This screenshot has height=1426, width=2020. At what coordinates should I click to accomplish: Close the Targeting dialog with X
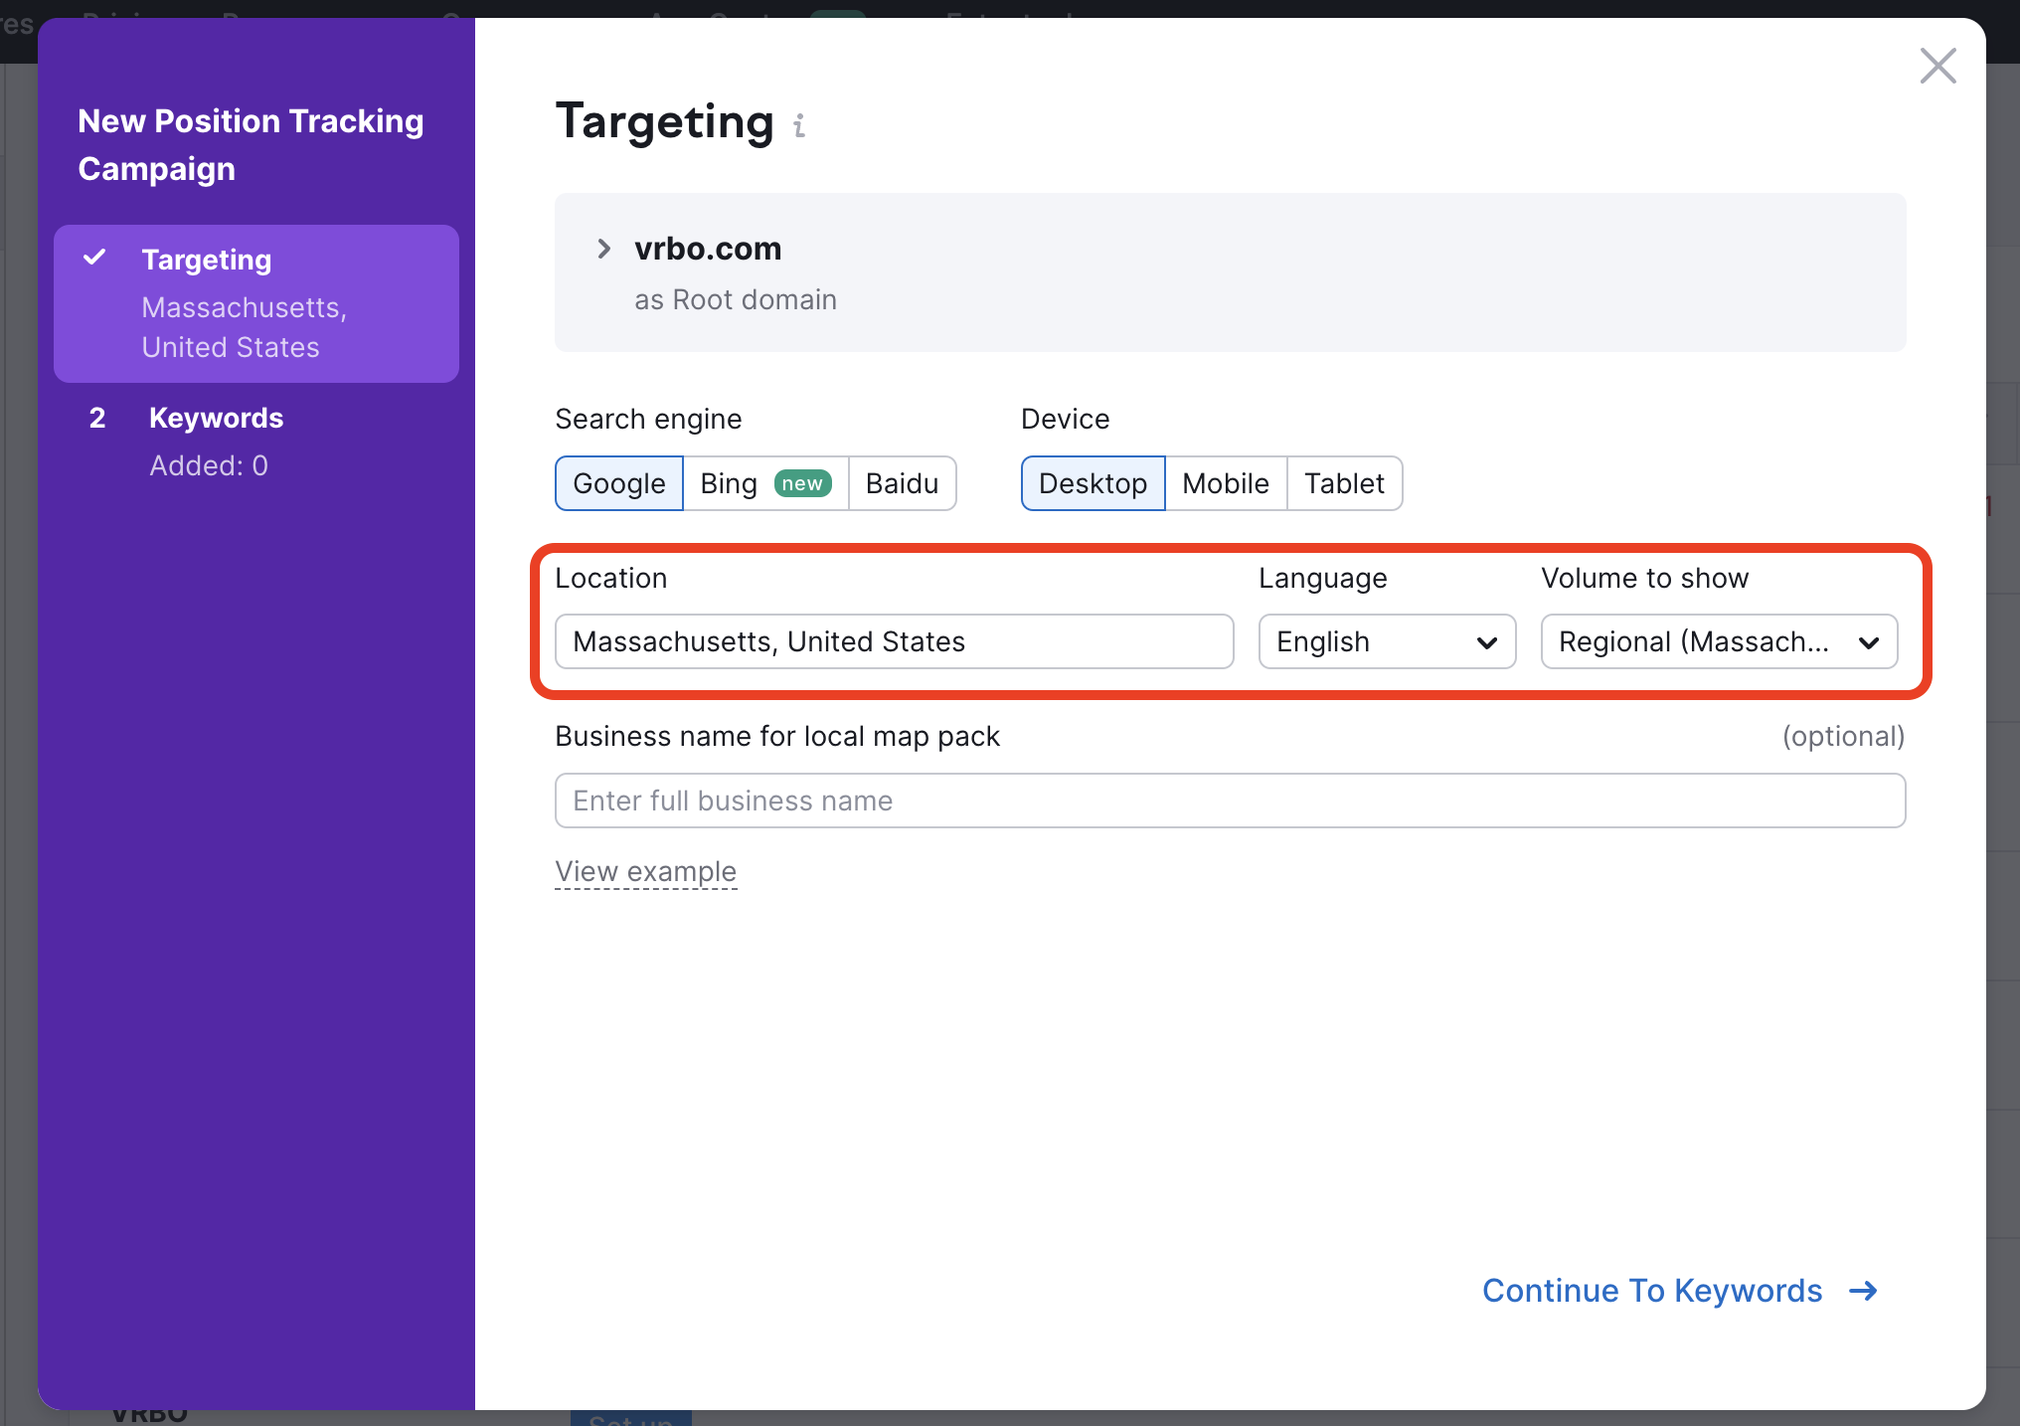(1937, 66)
